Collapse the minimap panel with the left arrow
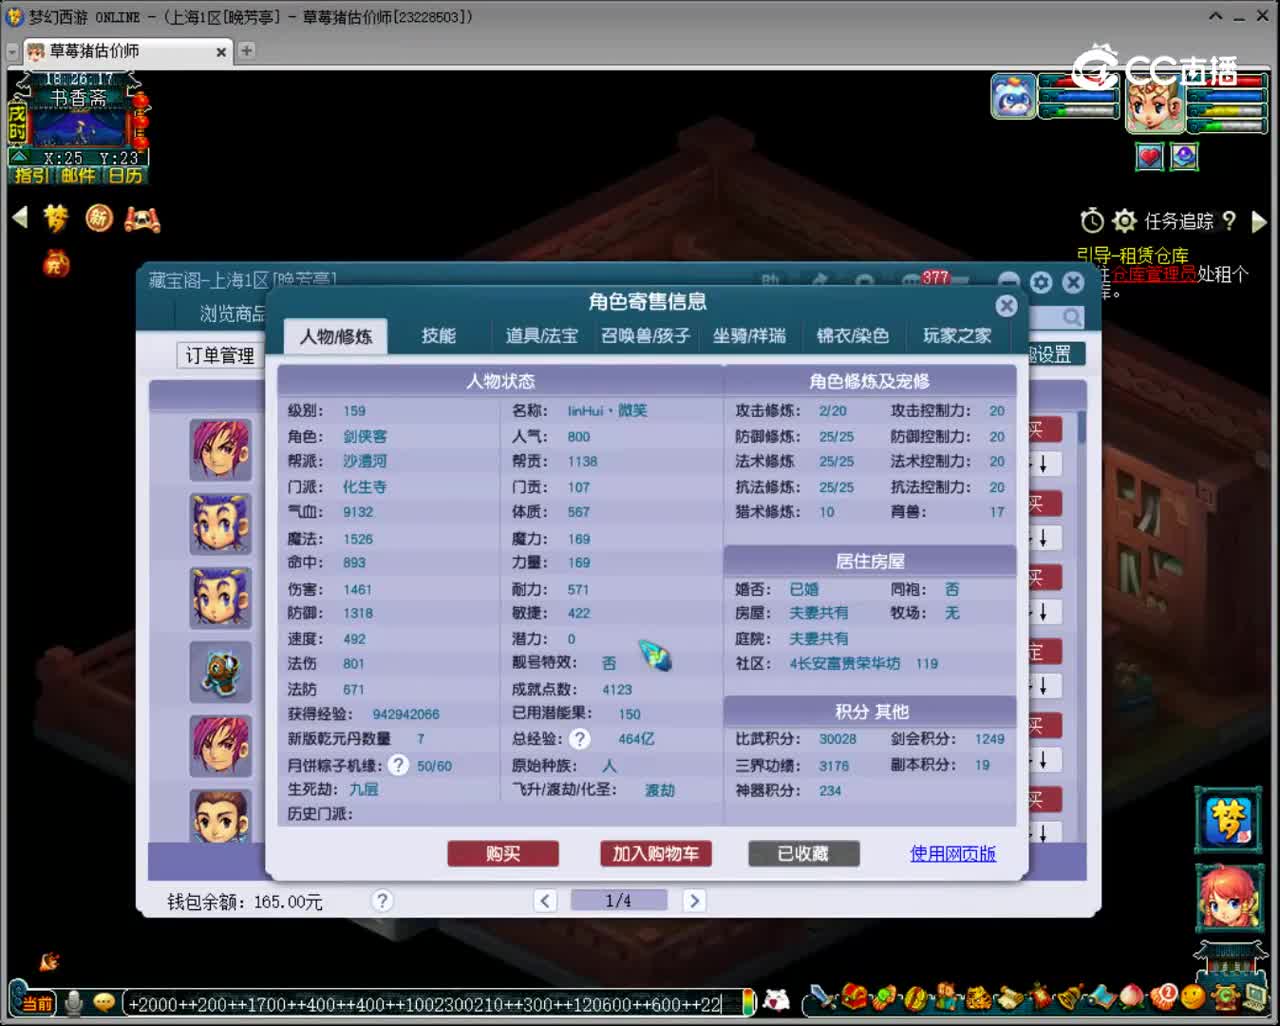Image resolution: width=1280 pixels, height=1026 pixels. 20,218
